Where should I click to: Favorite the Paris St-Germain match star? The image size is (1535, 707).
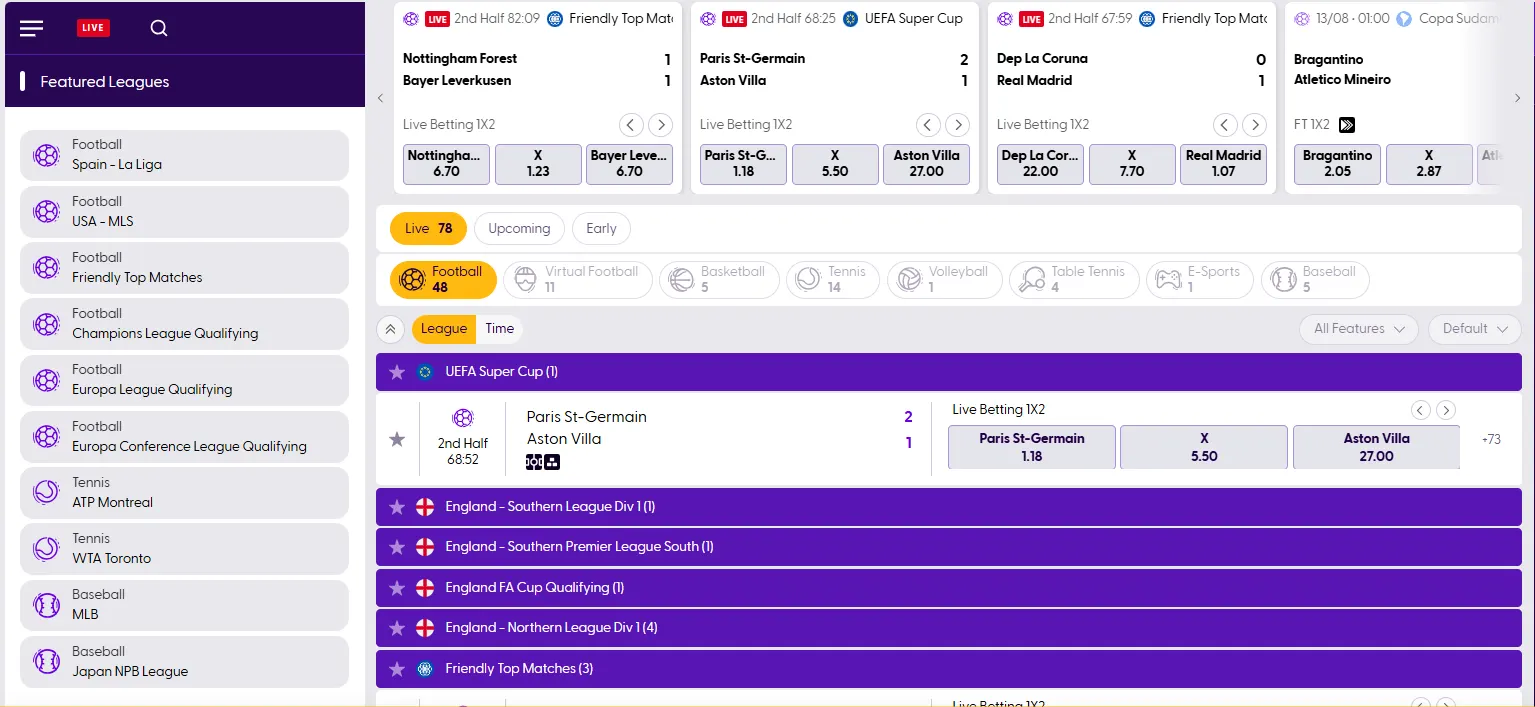pyautogui.click(x=397, y=439)
